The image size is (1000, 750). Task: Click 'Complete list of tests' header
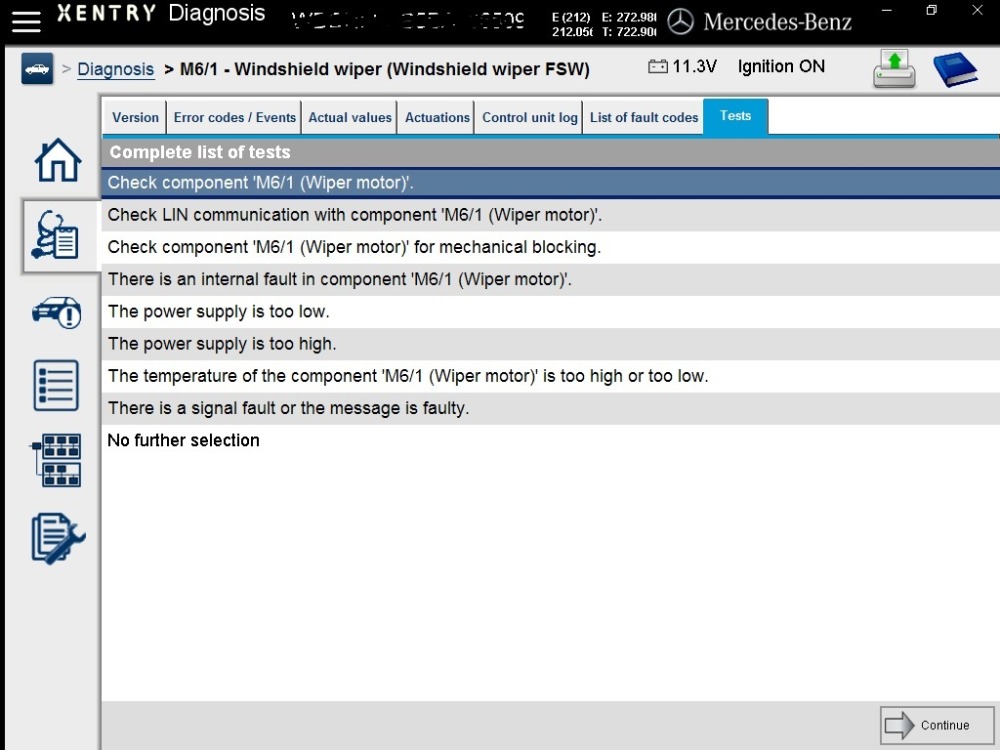tap(550, 152)
